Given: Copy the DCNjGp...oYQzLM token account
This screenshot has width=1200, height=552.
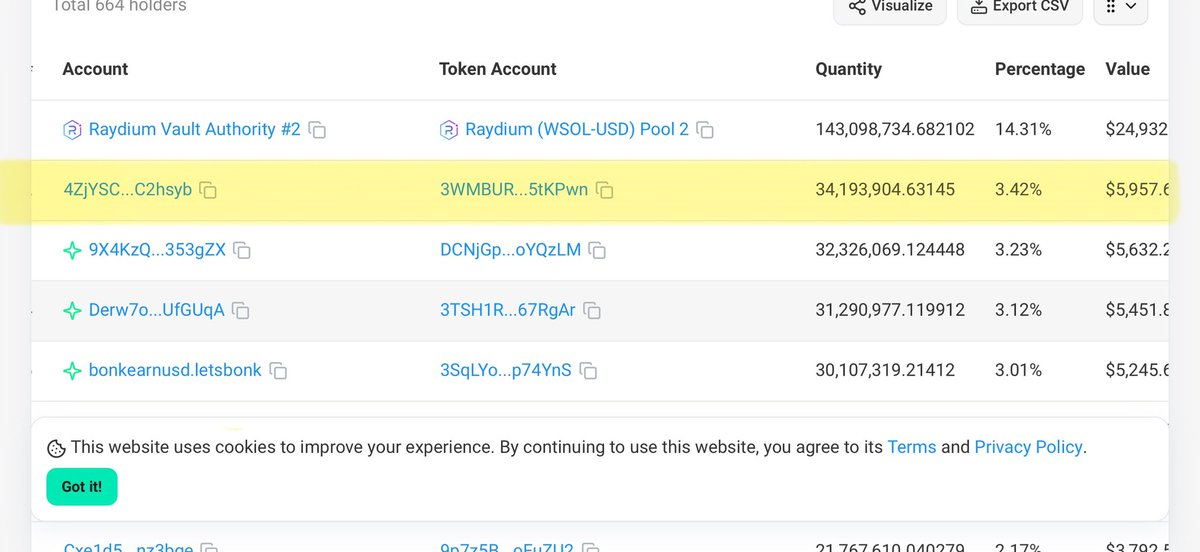Looking at the screenshot, I should 597,251.
